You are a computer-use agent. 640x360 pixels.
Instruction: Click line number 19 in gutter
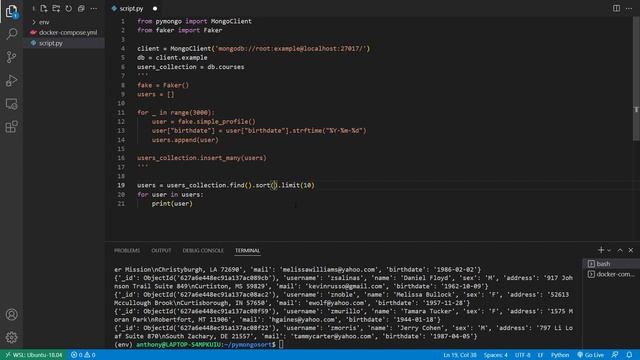pos(121,185)
